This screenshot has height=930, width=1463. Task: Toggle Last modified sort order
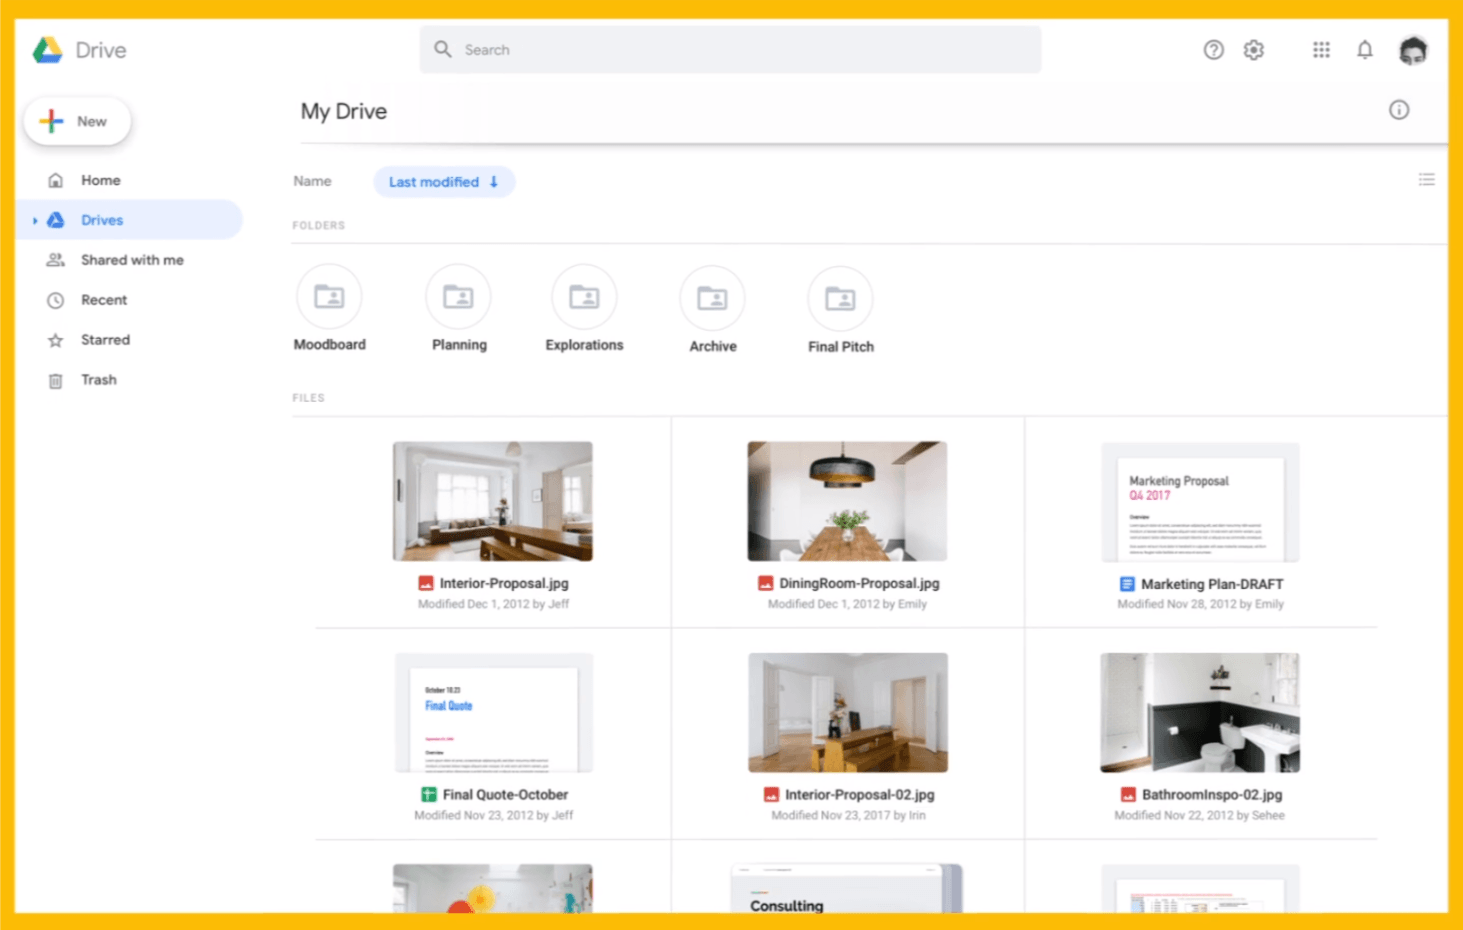(x=444, y=182)
